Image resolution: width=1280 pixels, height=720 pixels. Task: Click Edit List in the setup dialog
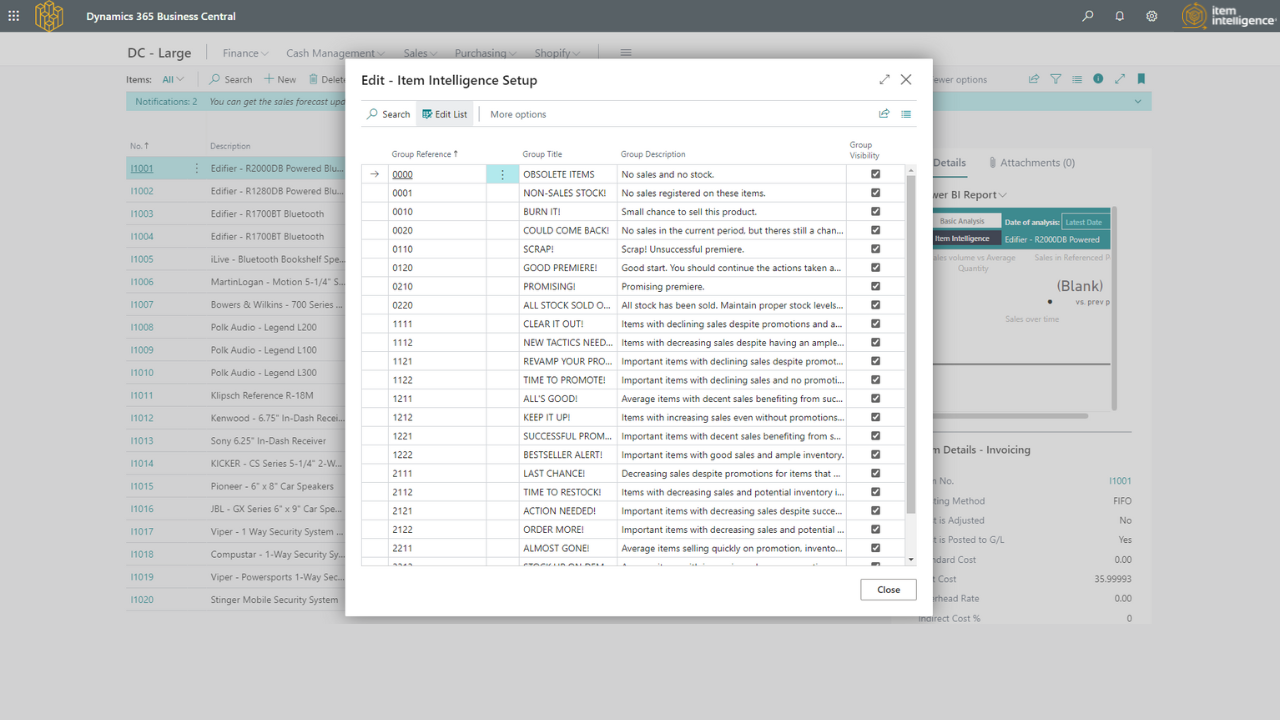tap(445, 114)
